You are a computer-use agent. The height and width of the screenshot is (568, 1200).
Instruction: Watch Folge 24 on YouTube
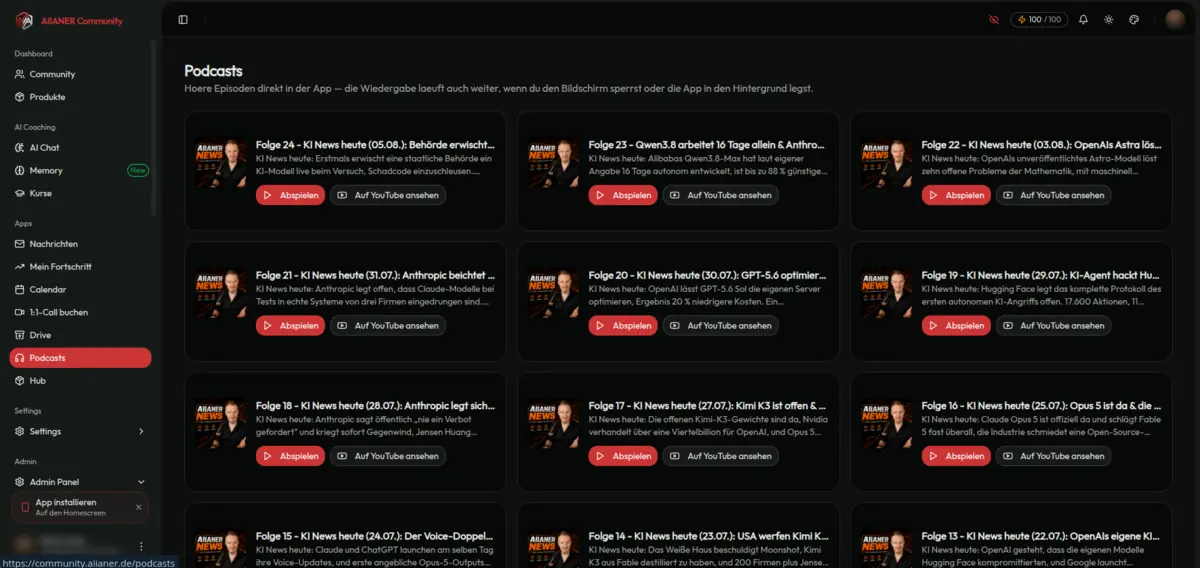388,195
